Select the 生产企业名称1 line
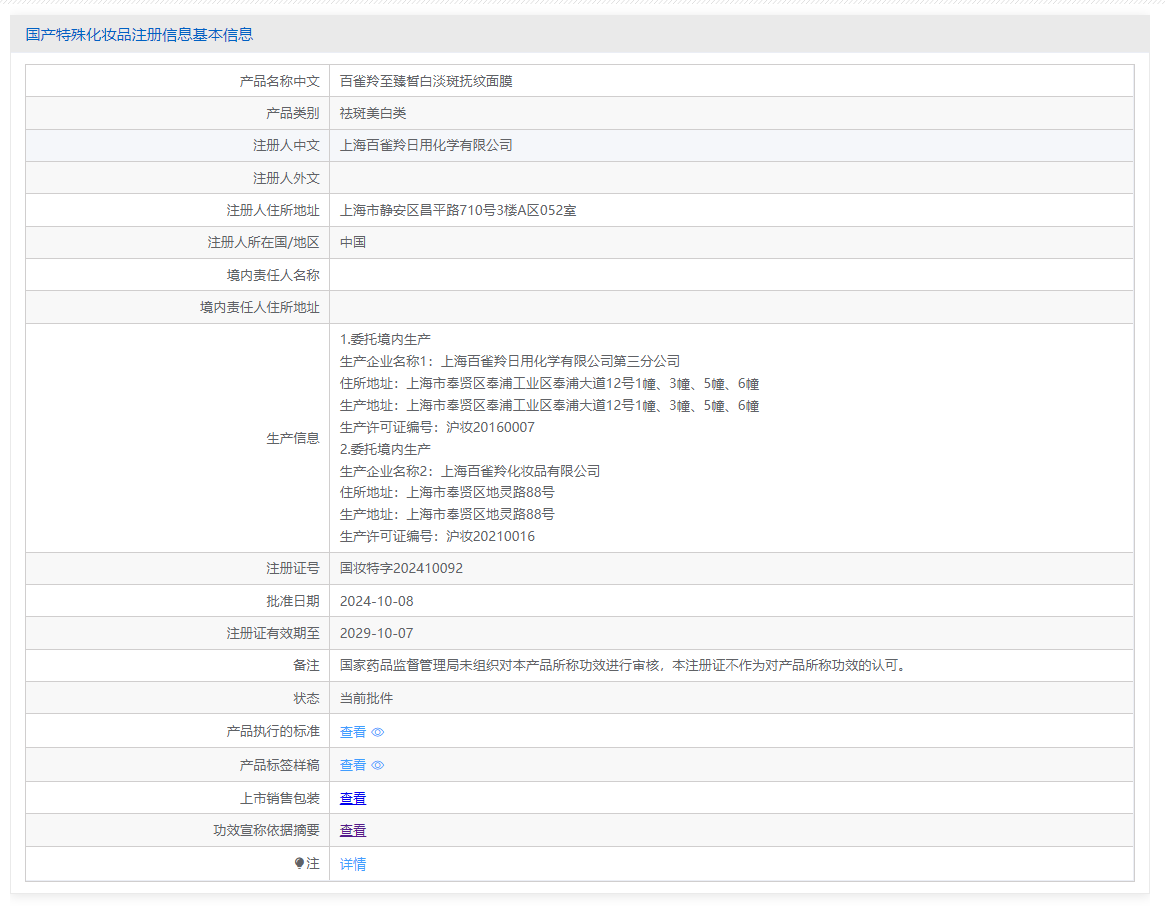Screen dimensions: 1165x906 [x=510, y=361]
